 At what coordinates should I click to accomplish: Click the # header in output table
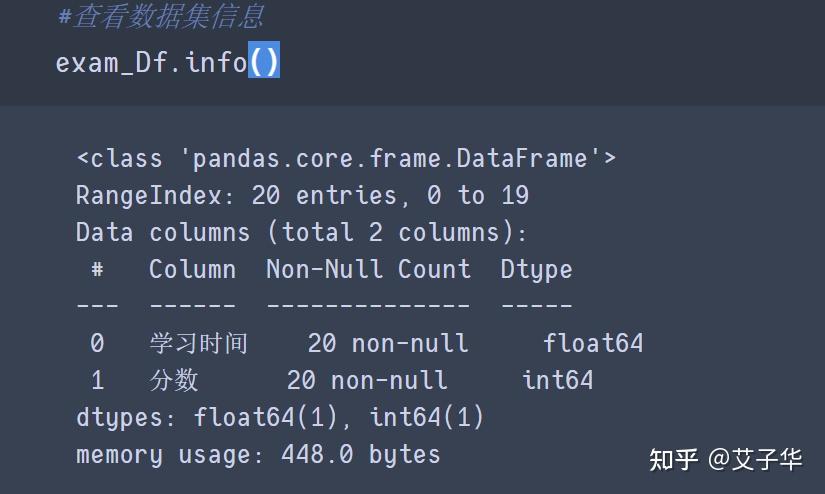tap(97, 269)
